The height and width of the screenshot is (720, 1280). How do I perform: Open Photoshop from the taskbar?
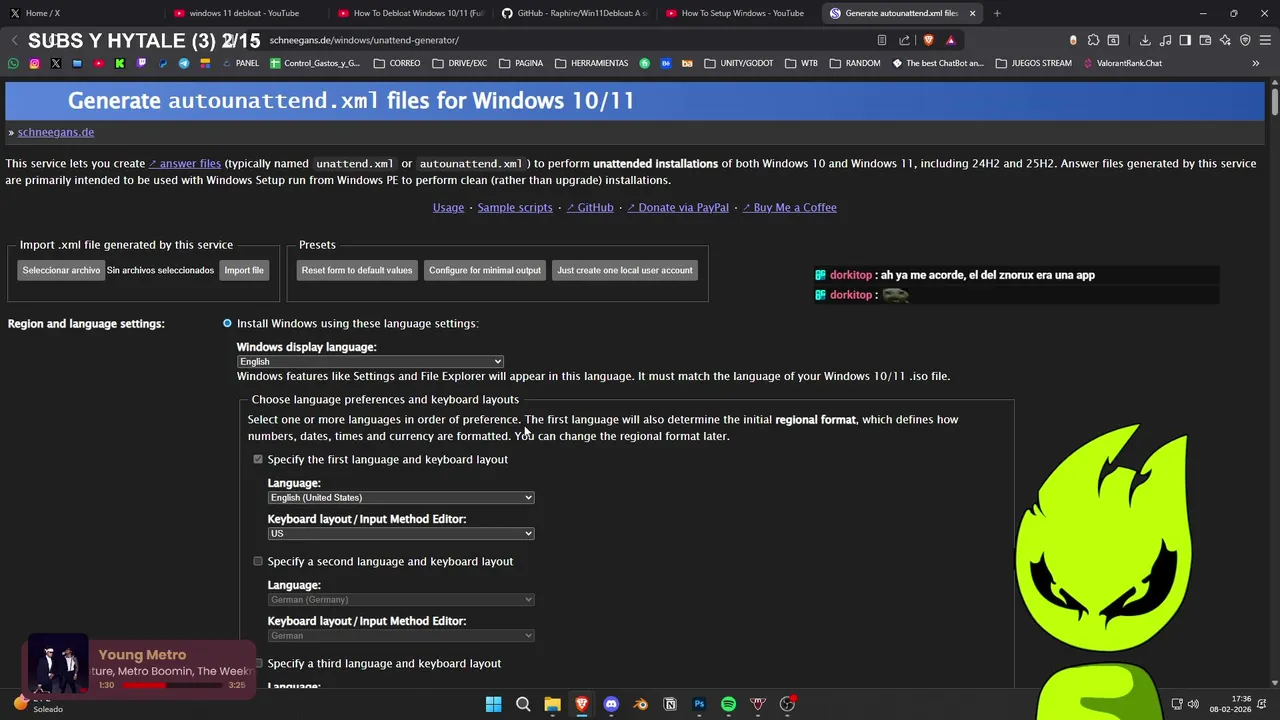[699, 704]
